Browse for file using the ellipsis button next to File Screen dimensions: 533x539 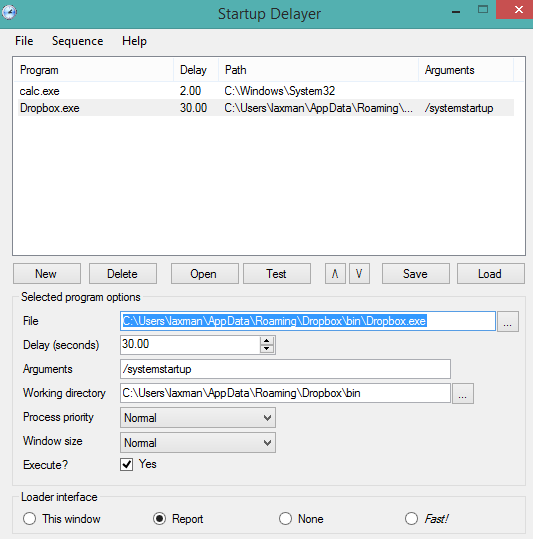508,321
